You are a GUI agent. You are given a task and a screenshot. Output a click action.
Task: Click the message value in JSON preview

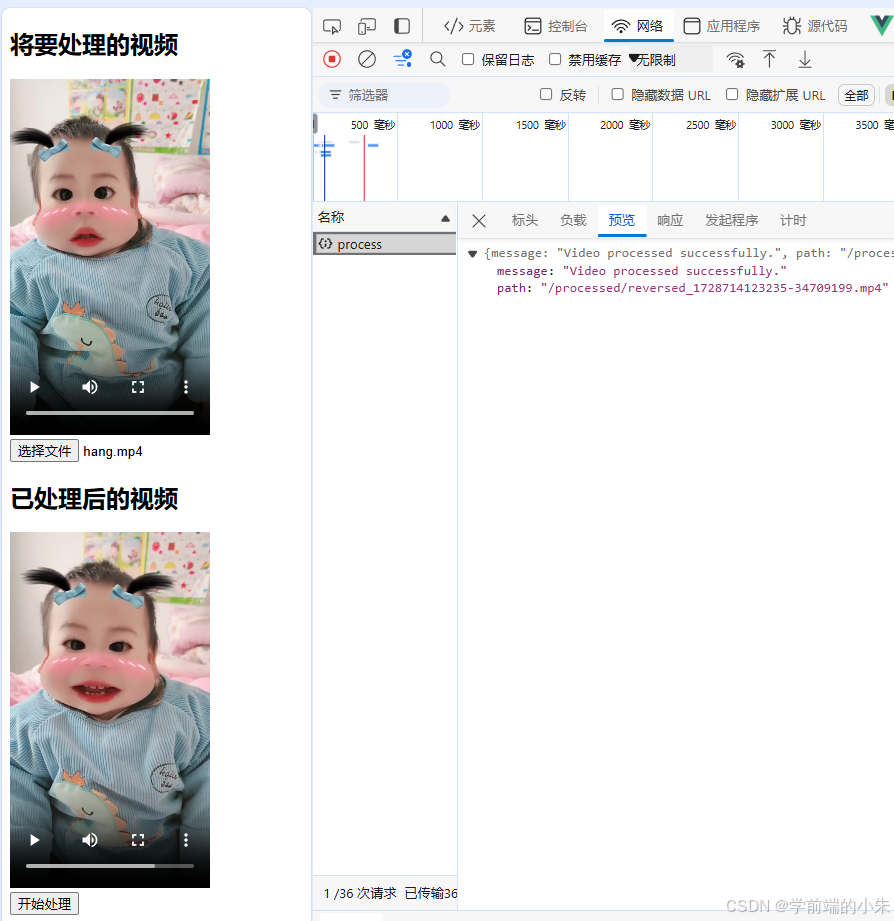674,271
